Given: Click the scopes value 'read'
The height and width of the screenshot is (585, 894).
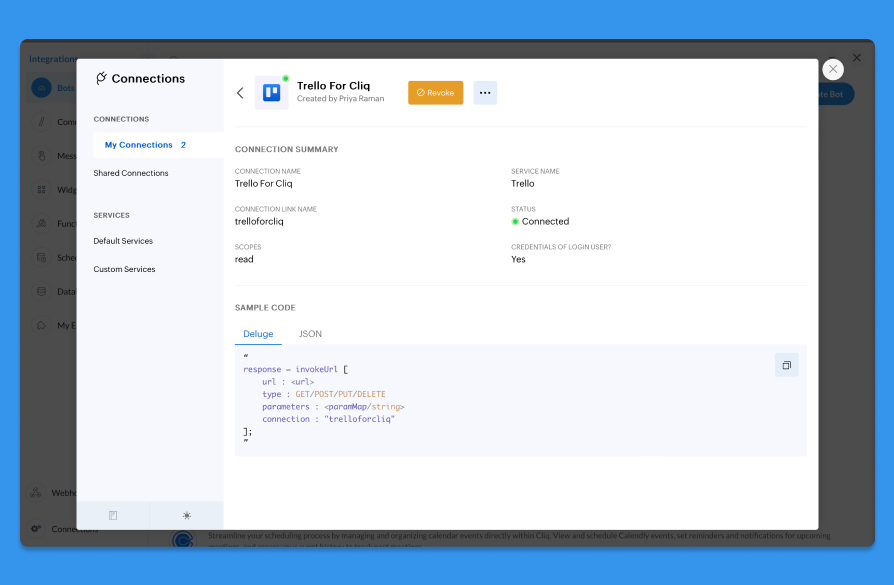Looking at the screenshot, I should click(244, 259).
